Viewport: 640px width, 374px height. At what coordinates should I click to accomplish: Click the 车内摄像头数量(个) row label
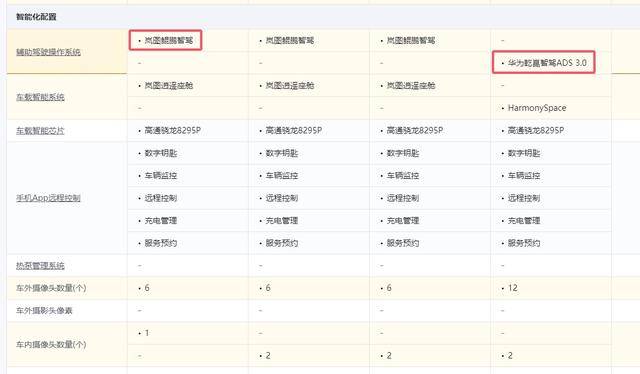(51, 345)
